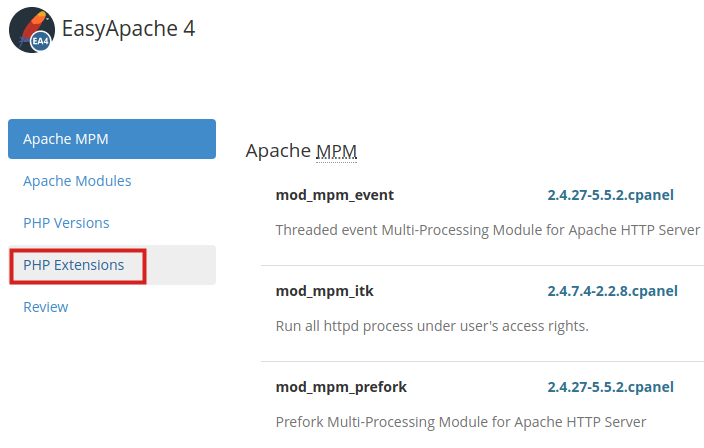Image resolution: width=704 pixels, height=448 pixels.
Task: Click version 2.4.27-5.5.2.cpanel next to mod_mpm_prefork
Action: pos(610,387)
